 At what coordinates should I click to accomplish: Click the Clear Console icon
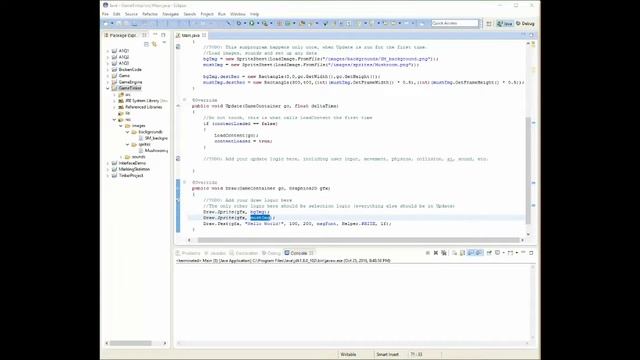click(454, 253)
